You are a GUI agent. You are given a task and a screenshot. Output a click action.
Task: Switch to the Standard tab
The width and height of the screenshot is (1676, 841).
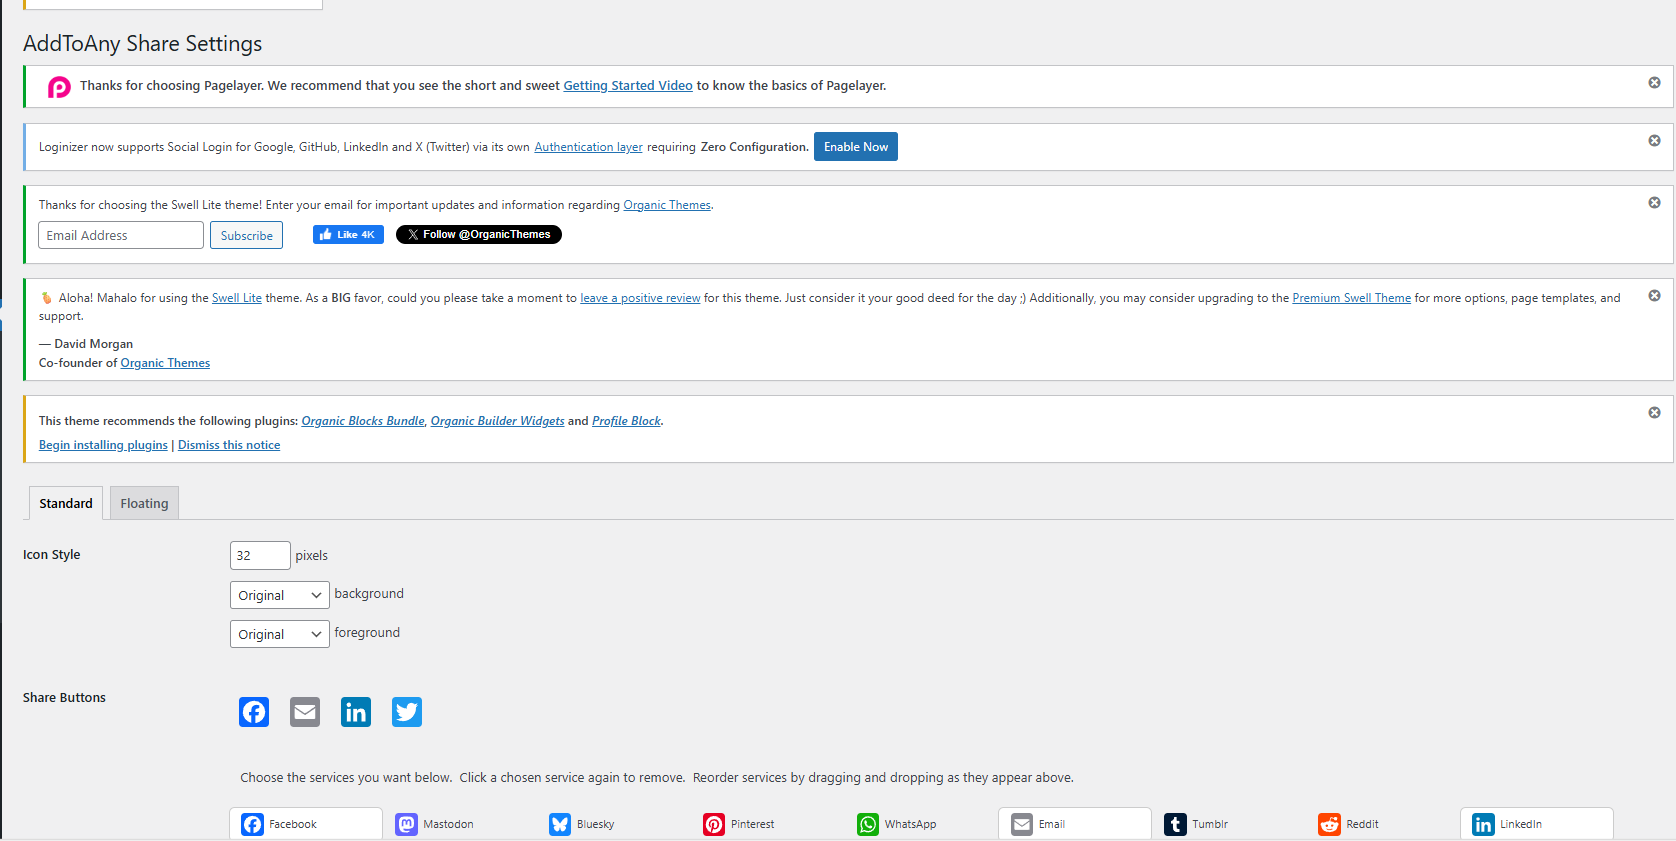tap(66, 503)
